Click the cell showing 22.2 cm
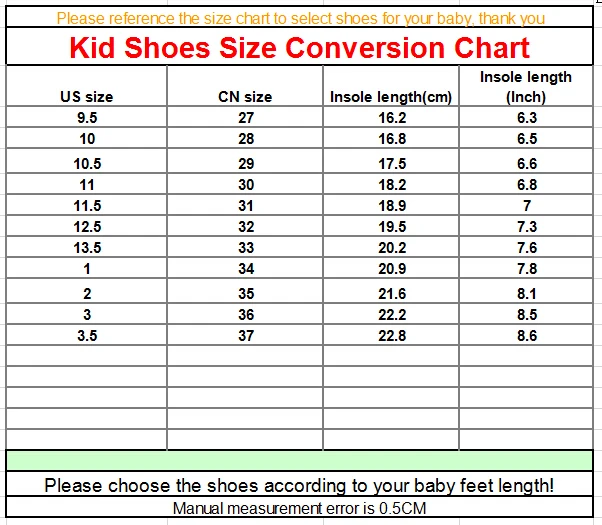Image resolution: width=602 pixels, height=525 pixels. [x=391, y=314]
